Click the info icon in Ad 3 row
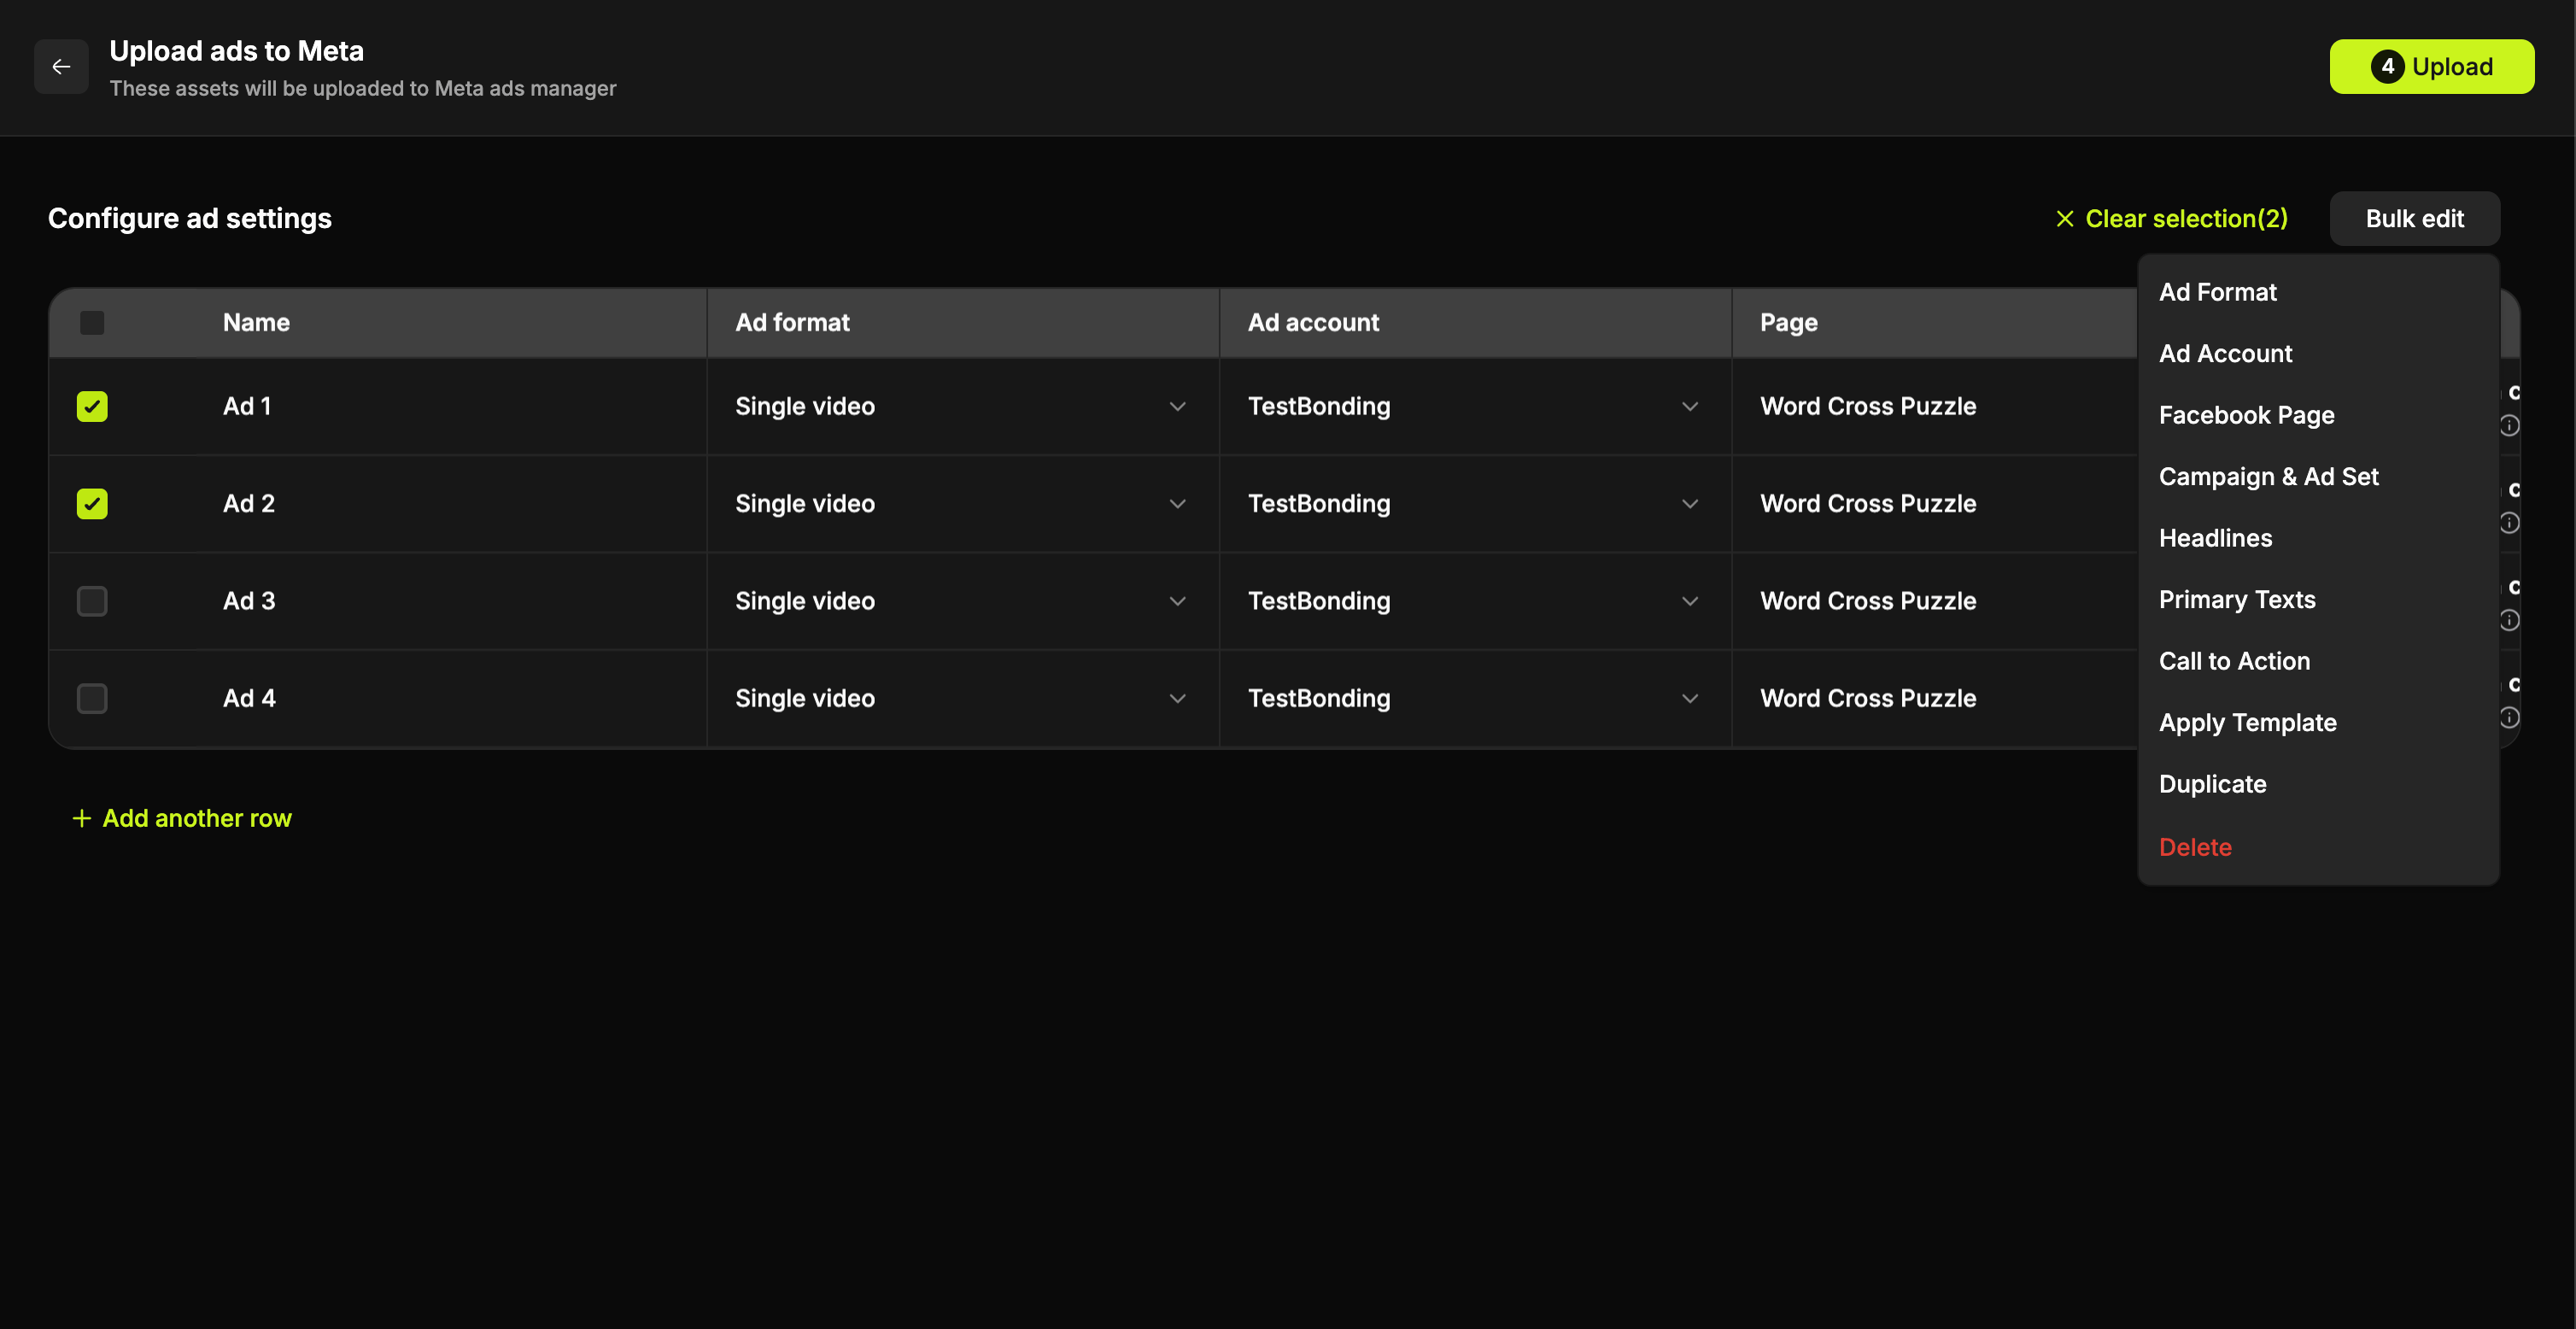 [2509, 621]
